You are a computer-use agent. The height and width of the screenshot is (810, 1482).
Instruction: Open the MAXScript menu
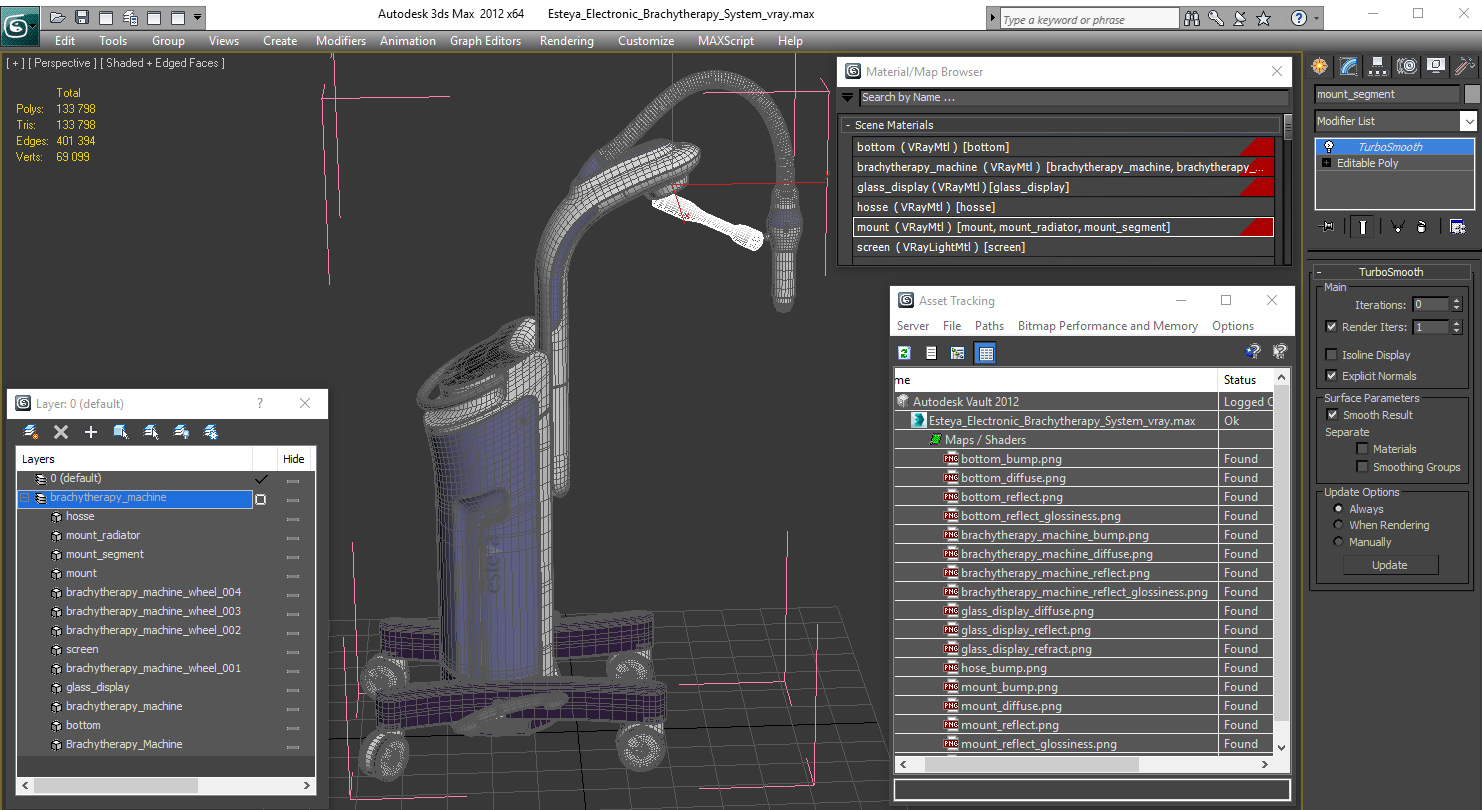(x=726, y=41)
